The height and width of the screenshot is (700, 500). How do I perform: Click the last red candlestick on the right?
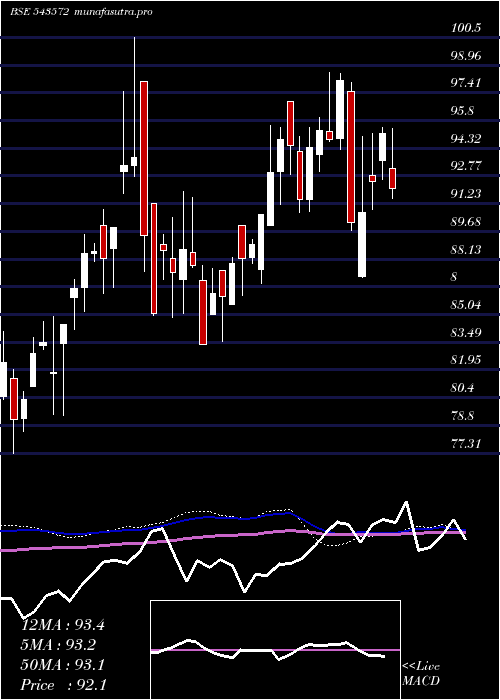coord(392,178)
